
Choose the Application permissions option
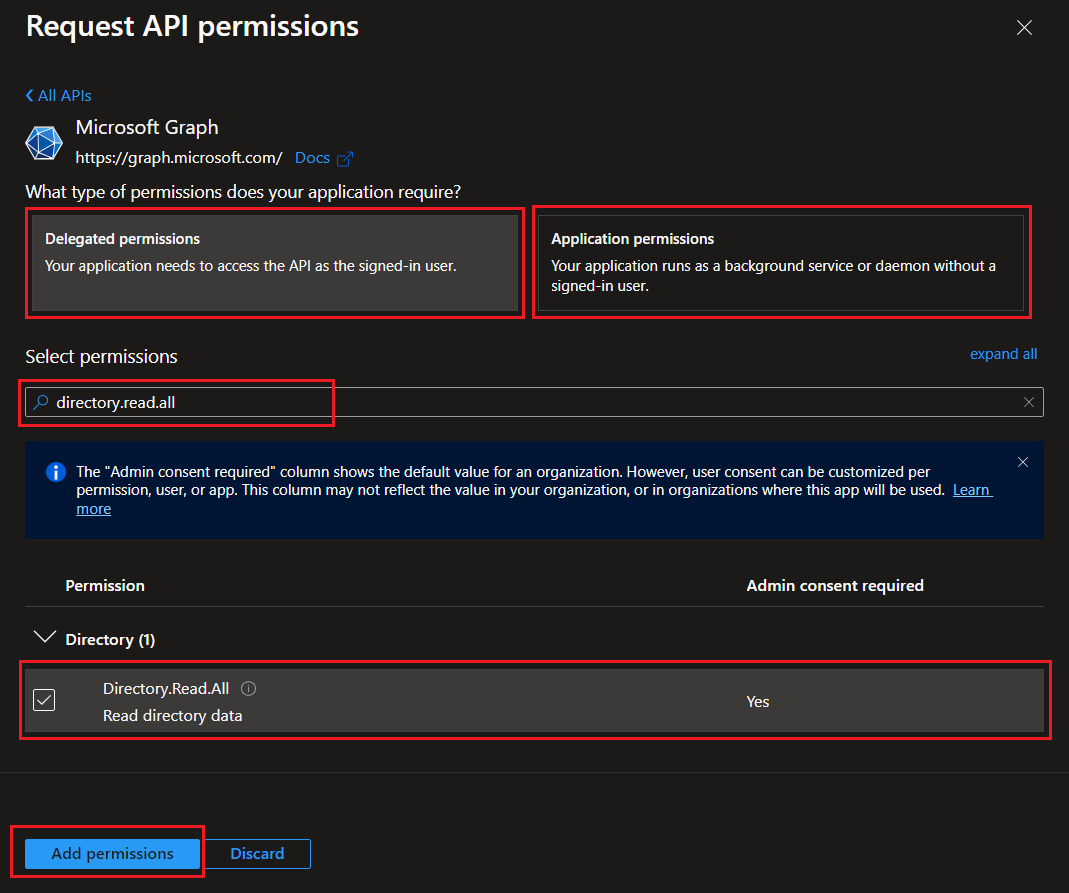781,263
